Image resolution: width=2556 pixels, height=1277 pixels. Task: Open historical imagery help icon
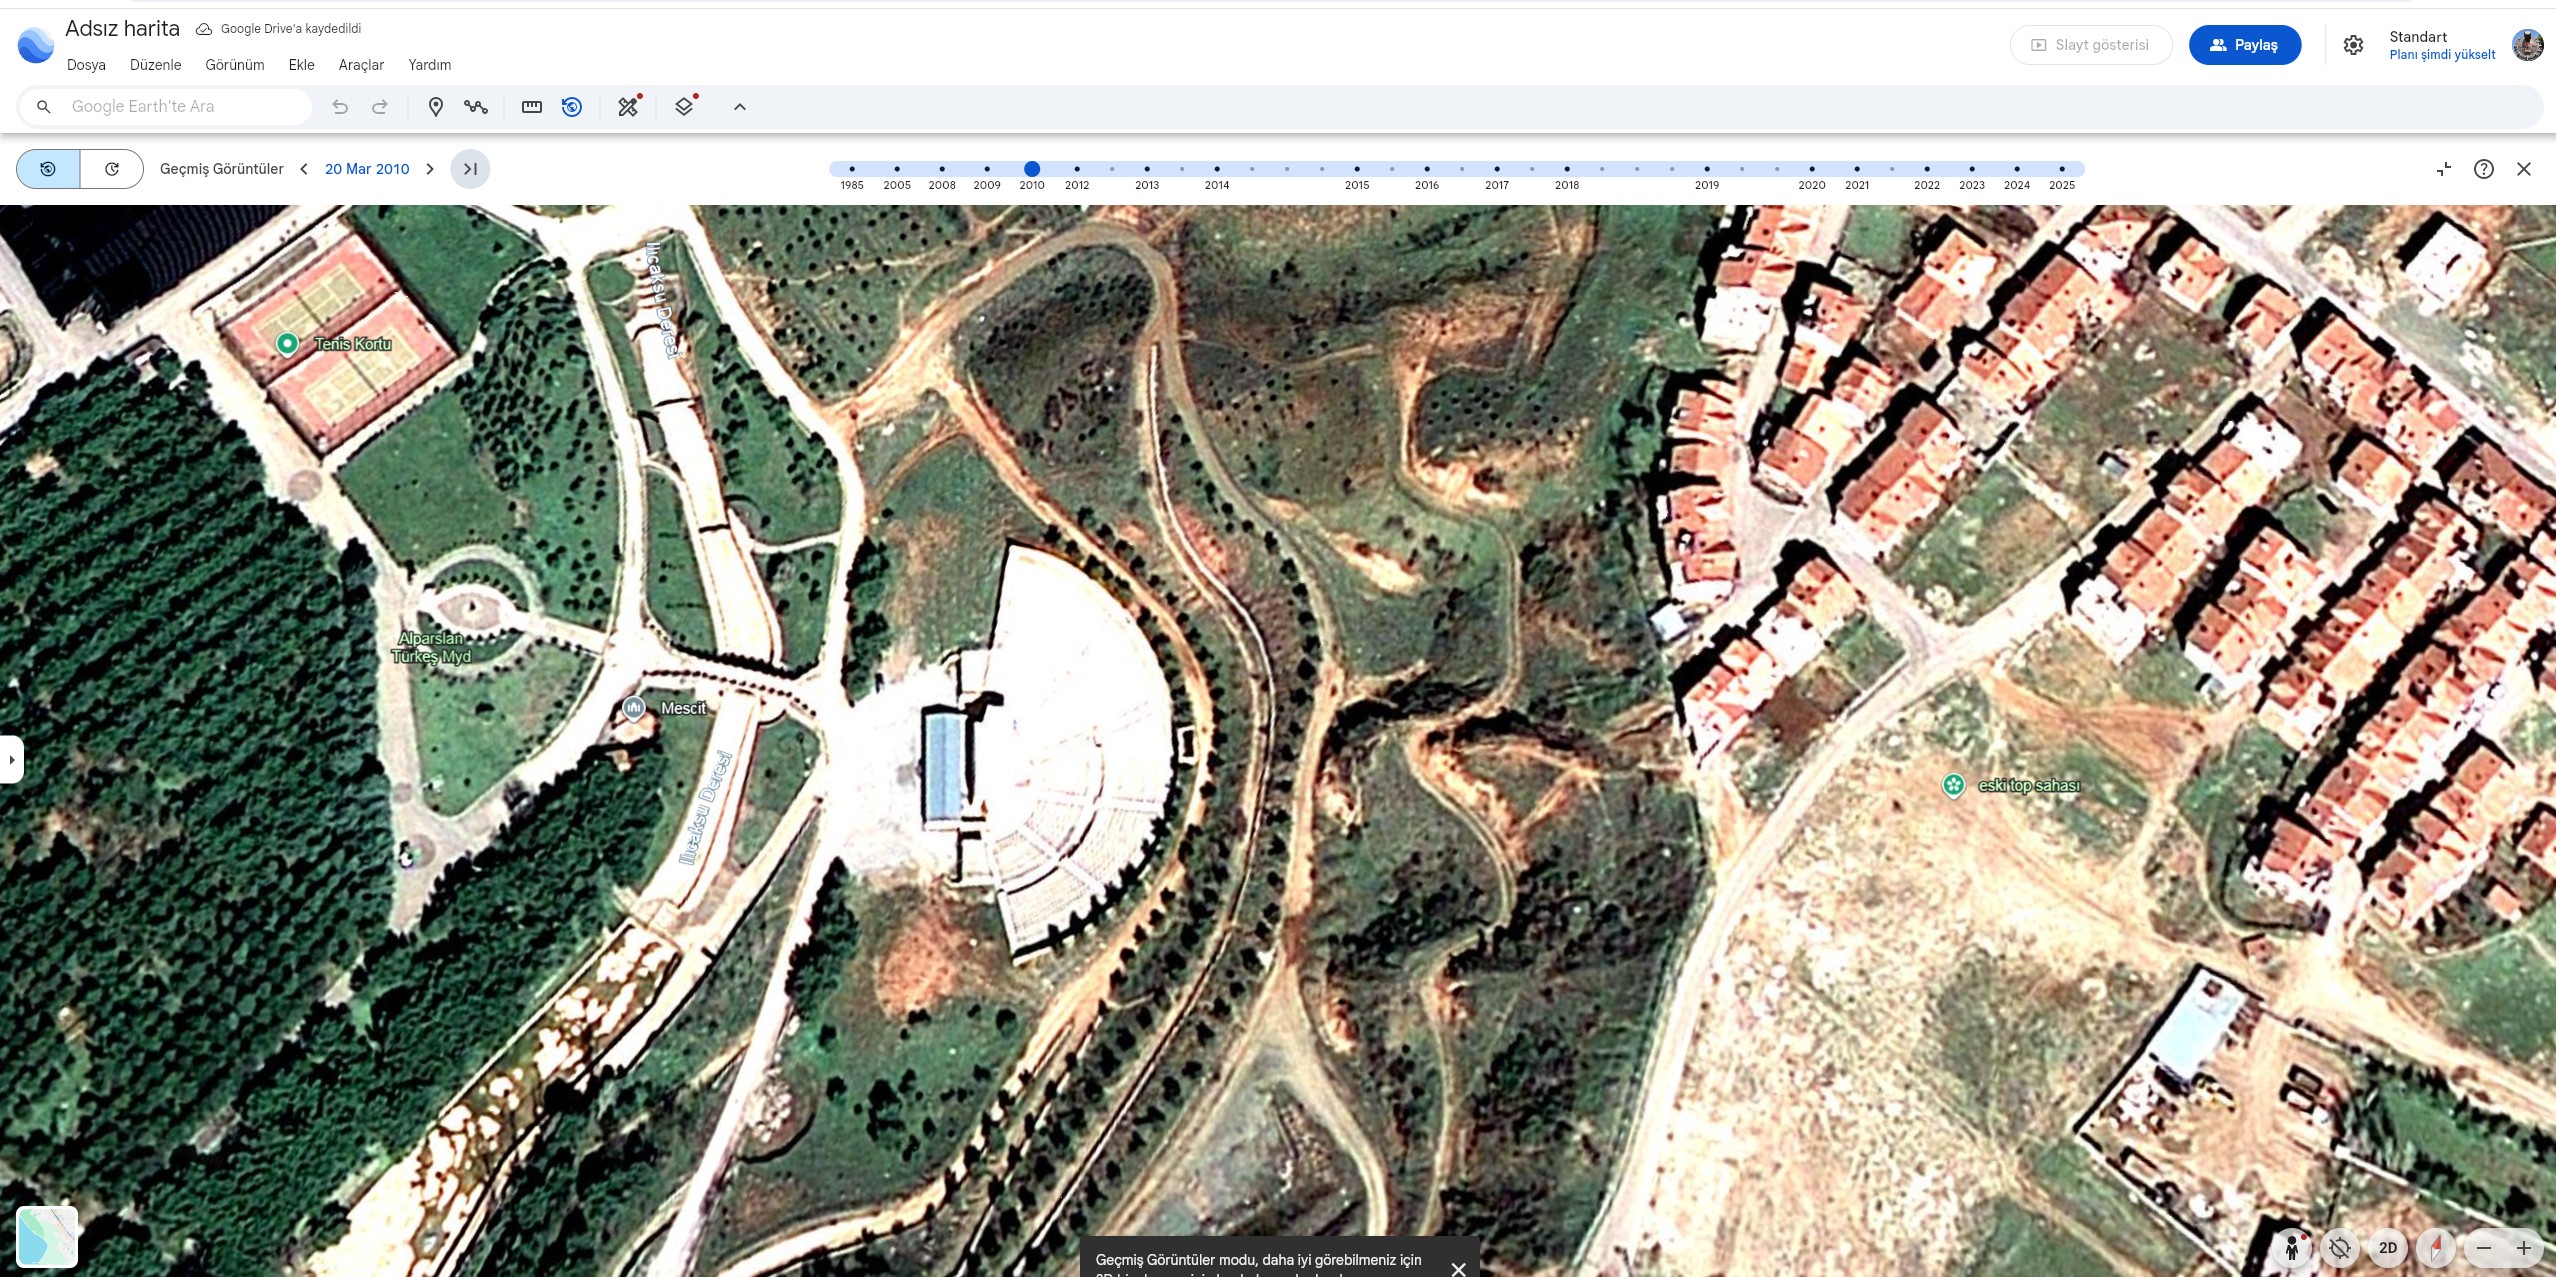(x=2484, y=169)
